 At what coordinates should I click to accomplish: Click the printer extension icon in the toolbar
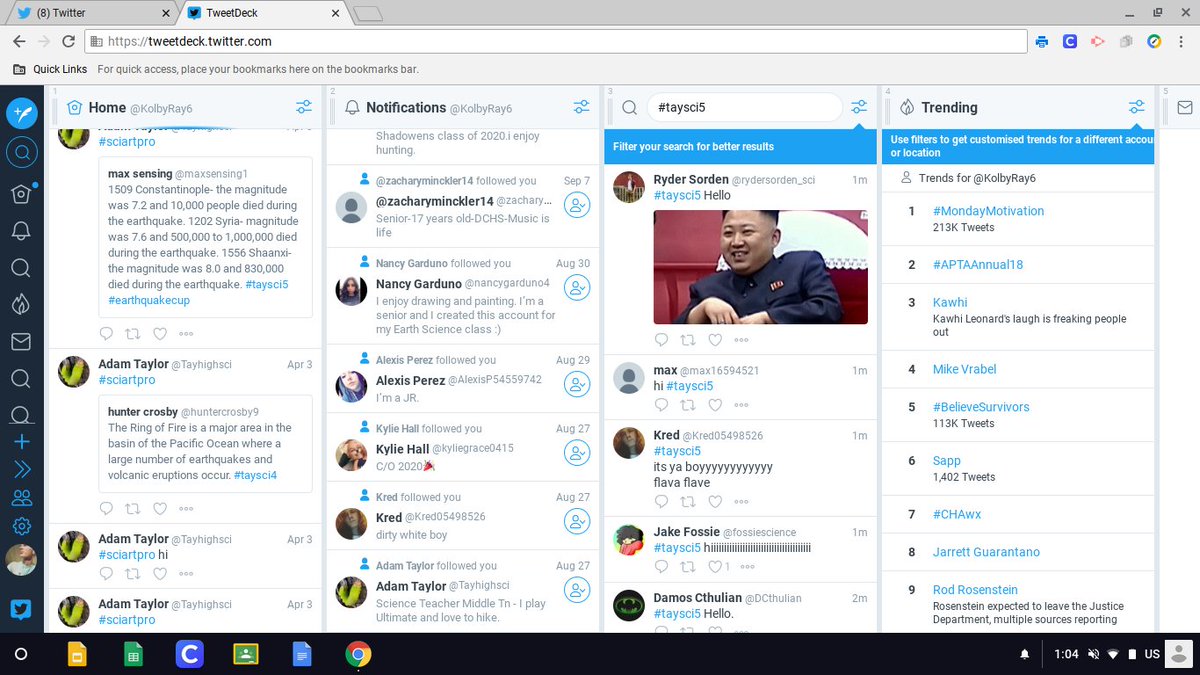tap(1042, 42)
